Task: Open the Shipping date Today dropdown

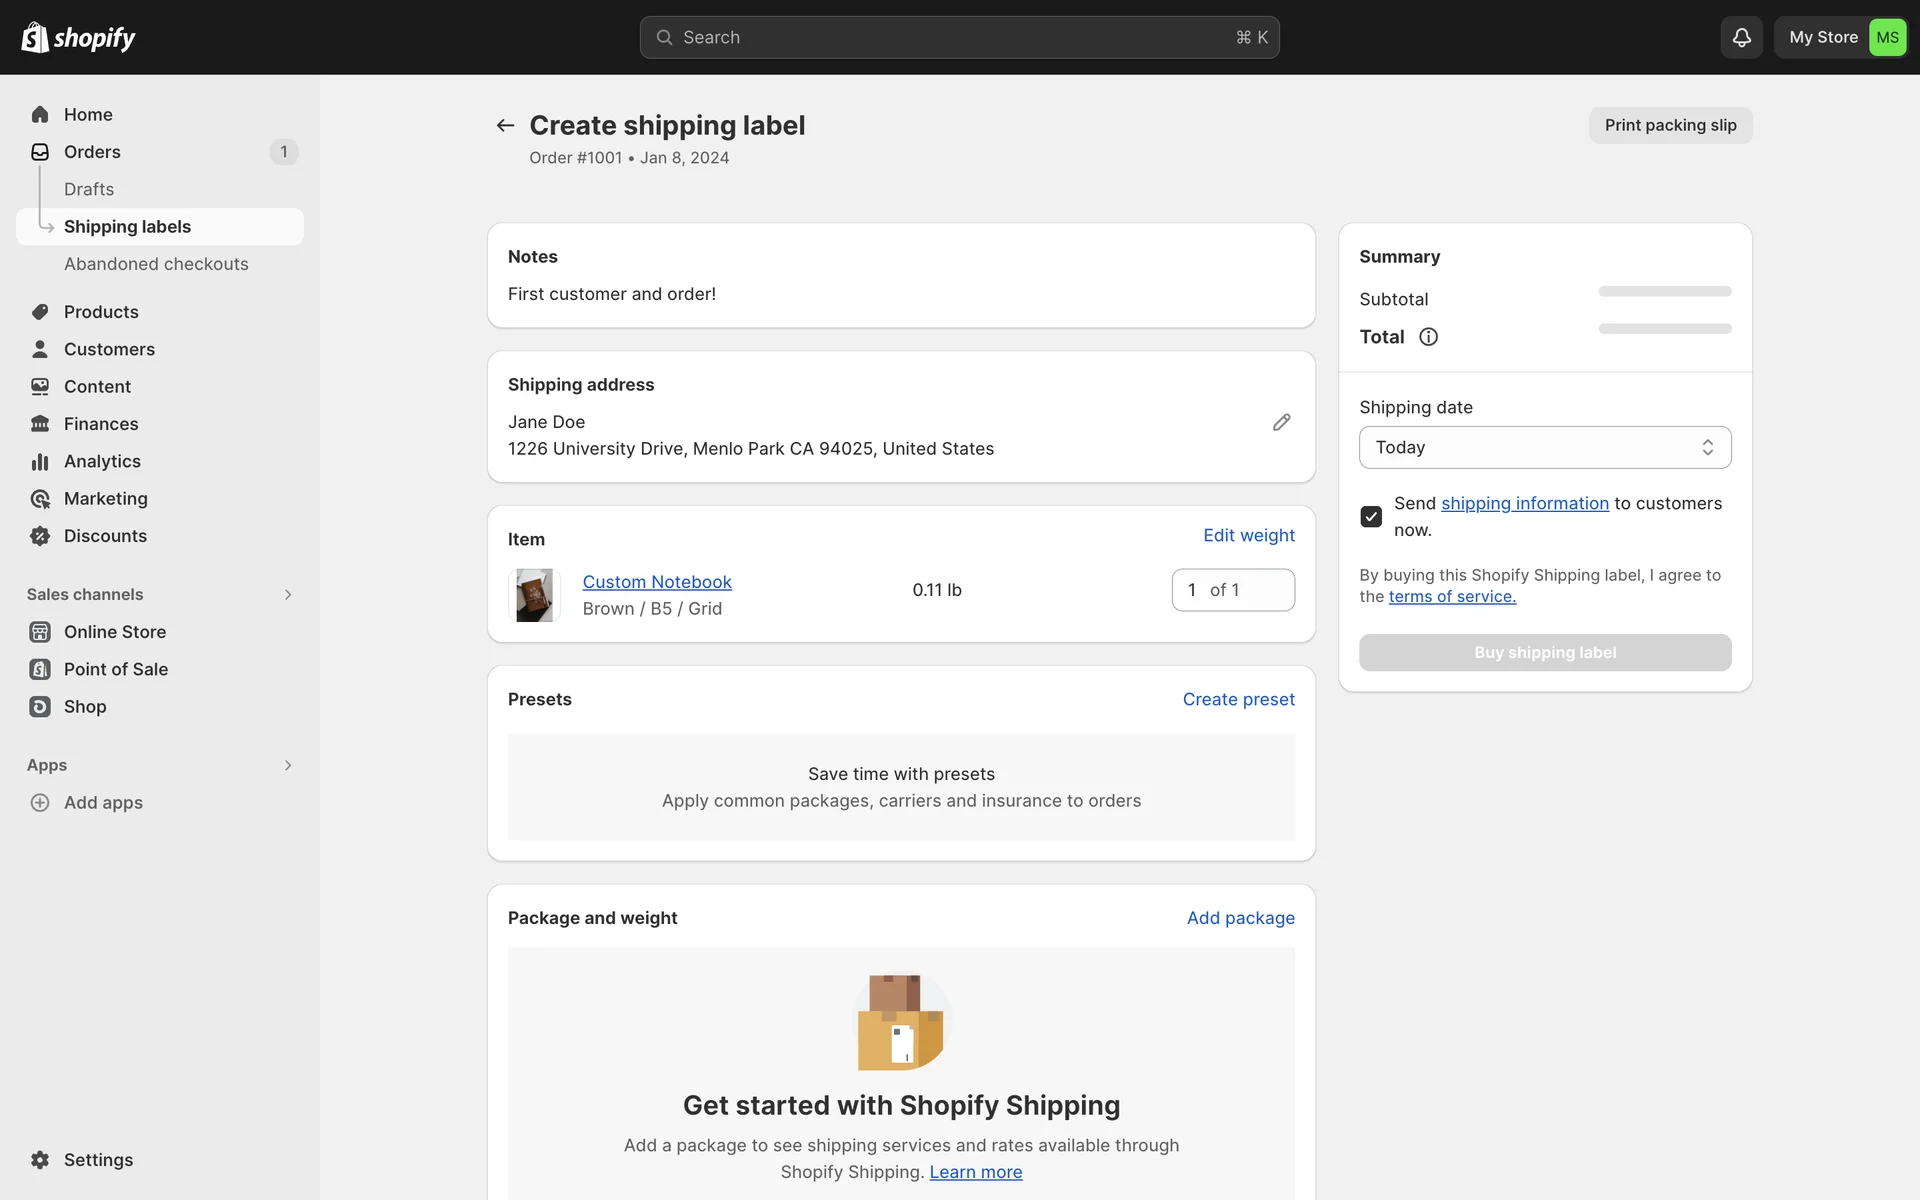Action: (x=1544, y=447)
